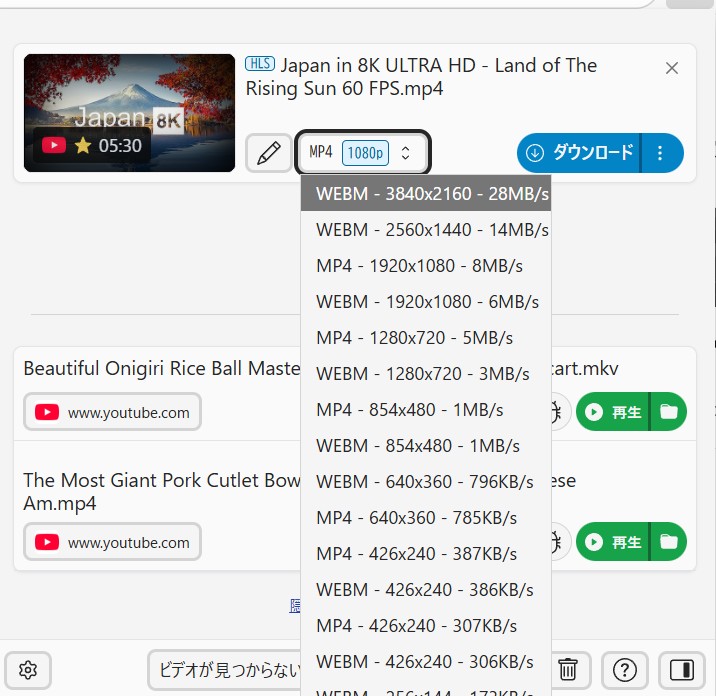Click the Beautiful Onigiri Rice Ball title
The height and width of the screenshot is (696, 716).
click(162, 368)
